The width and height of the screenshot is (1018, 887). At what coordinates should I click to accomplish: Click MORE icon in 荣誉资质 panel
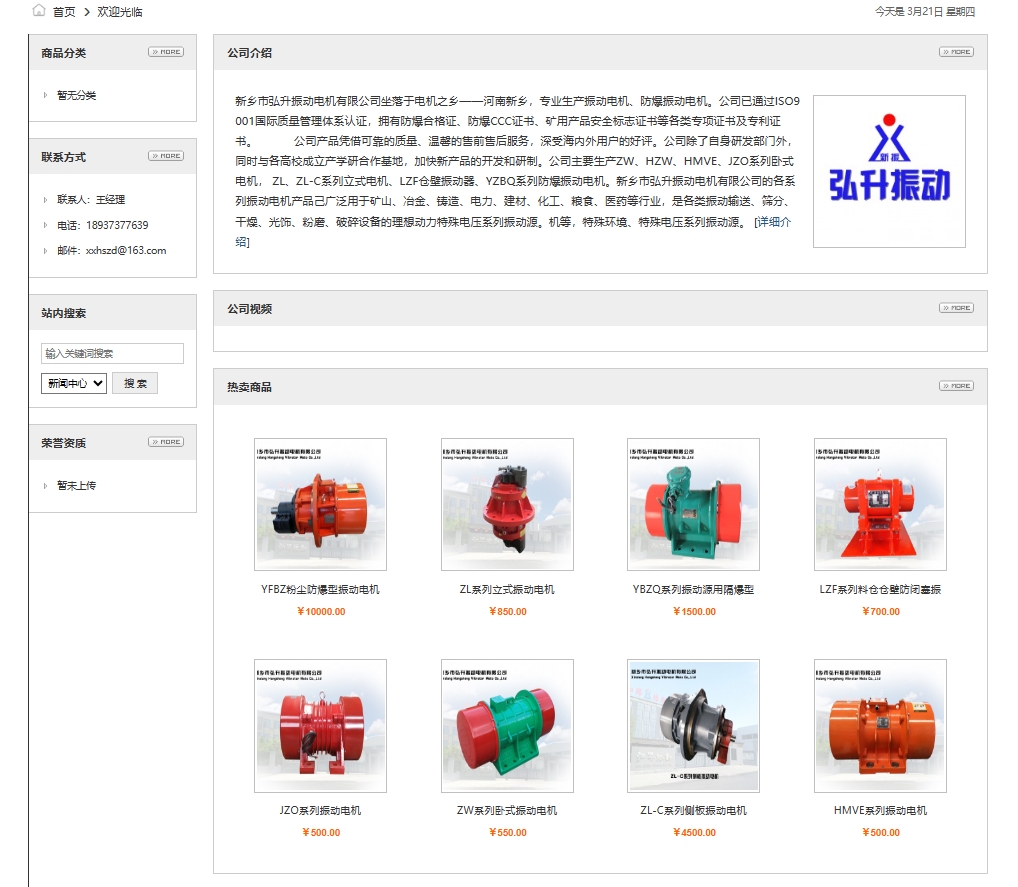pyautogui.click(x=165, y=442)
